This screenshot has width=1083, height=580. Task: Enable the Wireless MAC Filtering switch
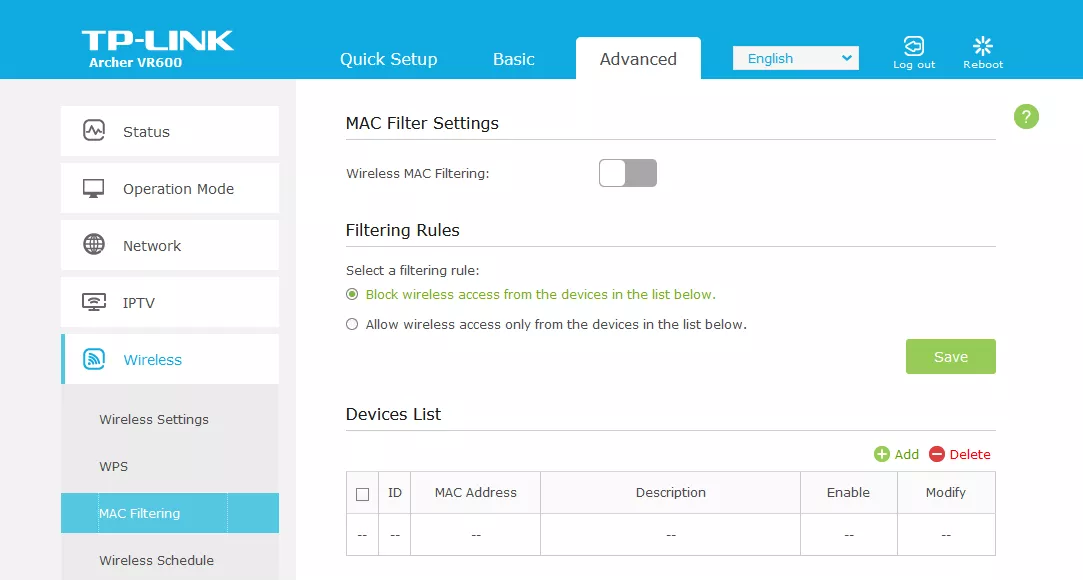pos(627,173)
